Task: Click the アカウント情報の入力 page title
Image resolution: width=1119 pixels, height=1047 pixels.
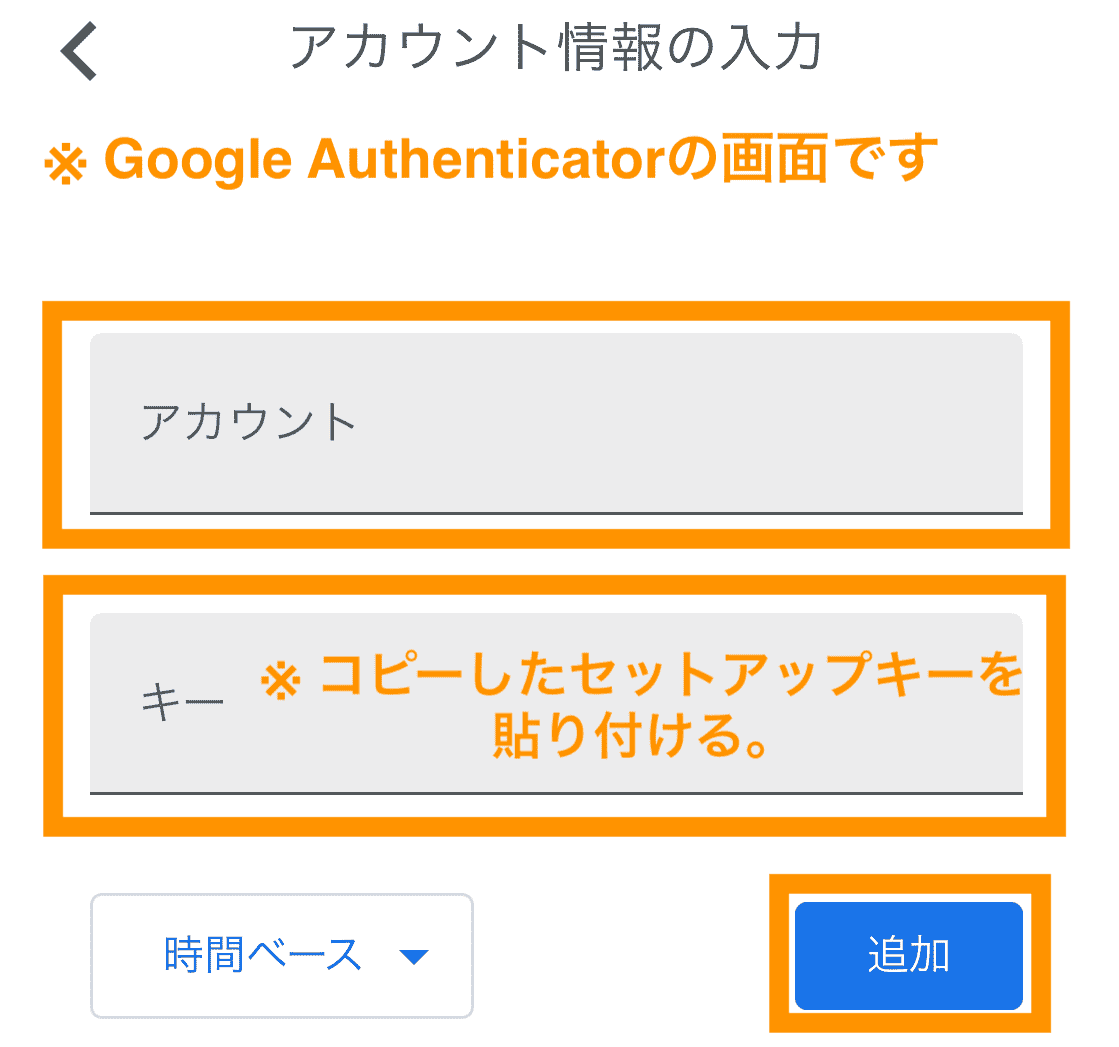Action: [557, 47]
